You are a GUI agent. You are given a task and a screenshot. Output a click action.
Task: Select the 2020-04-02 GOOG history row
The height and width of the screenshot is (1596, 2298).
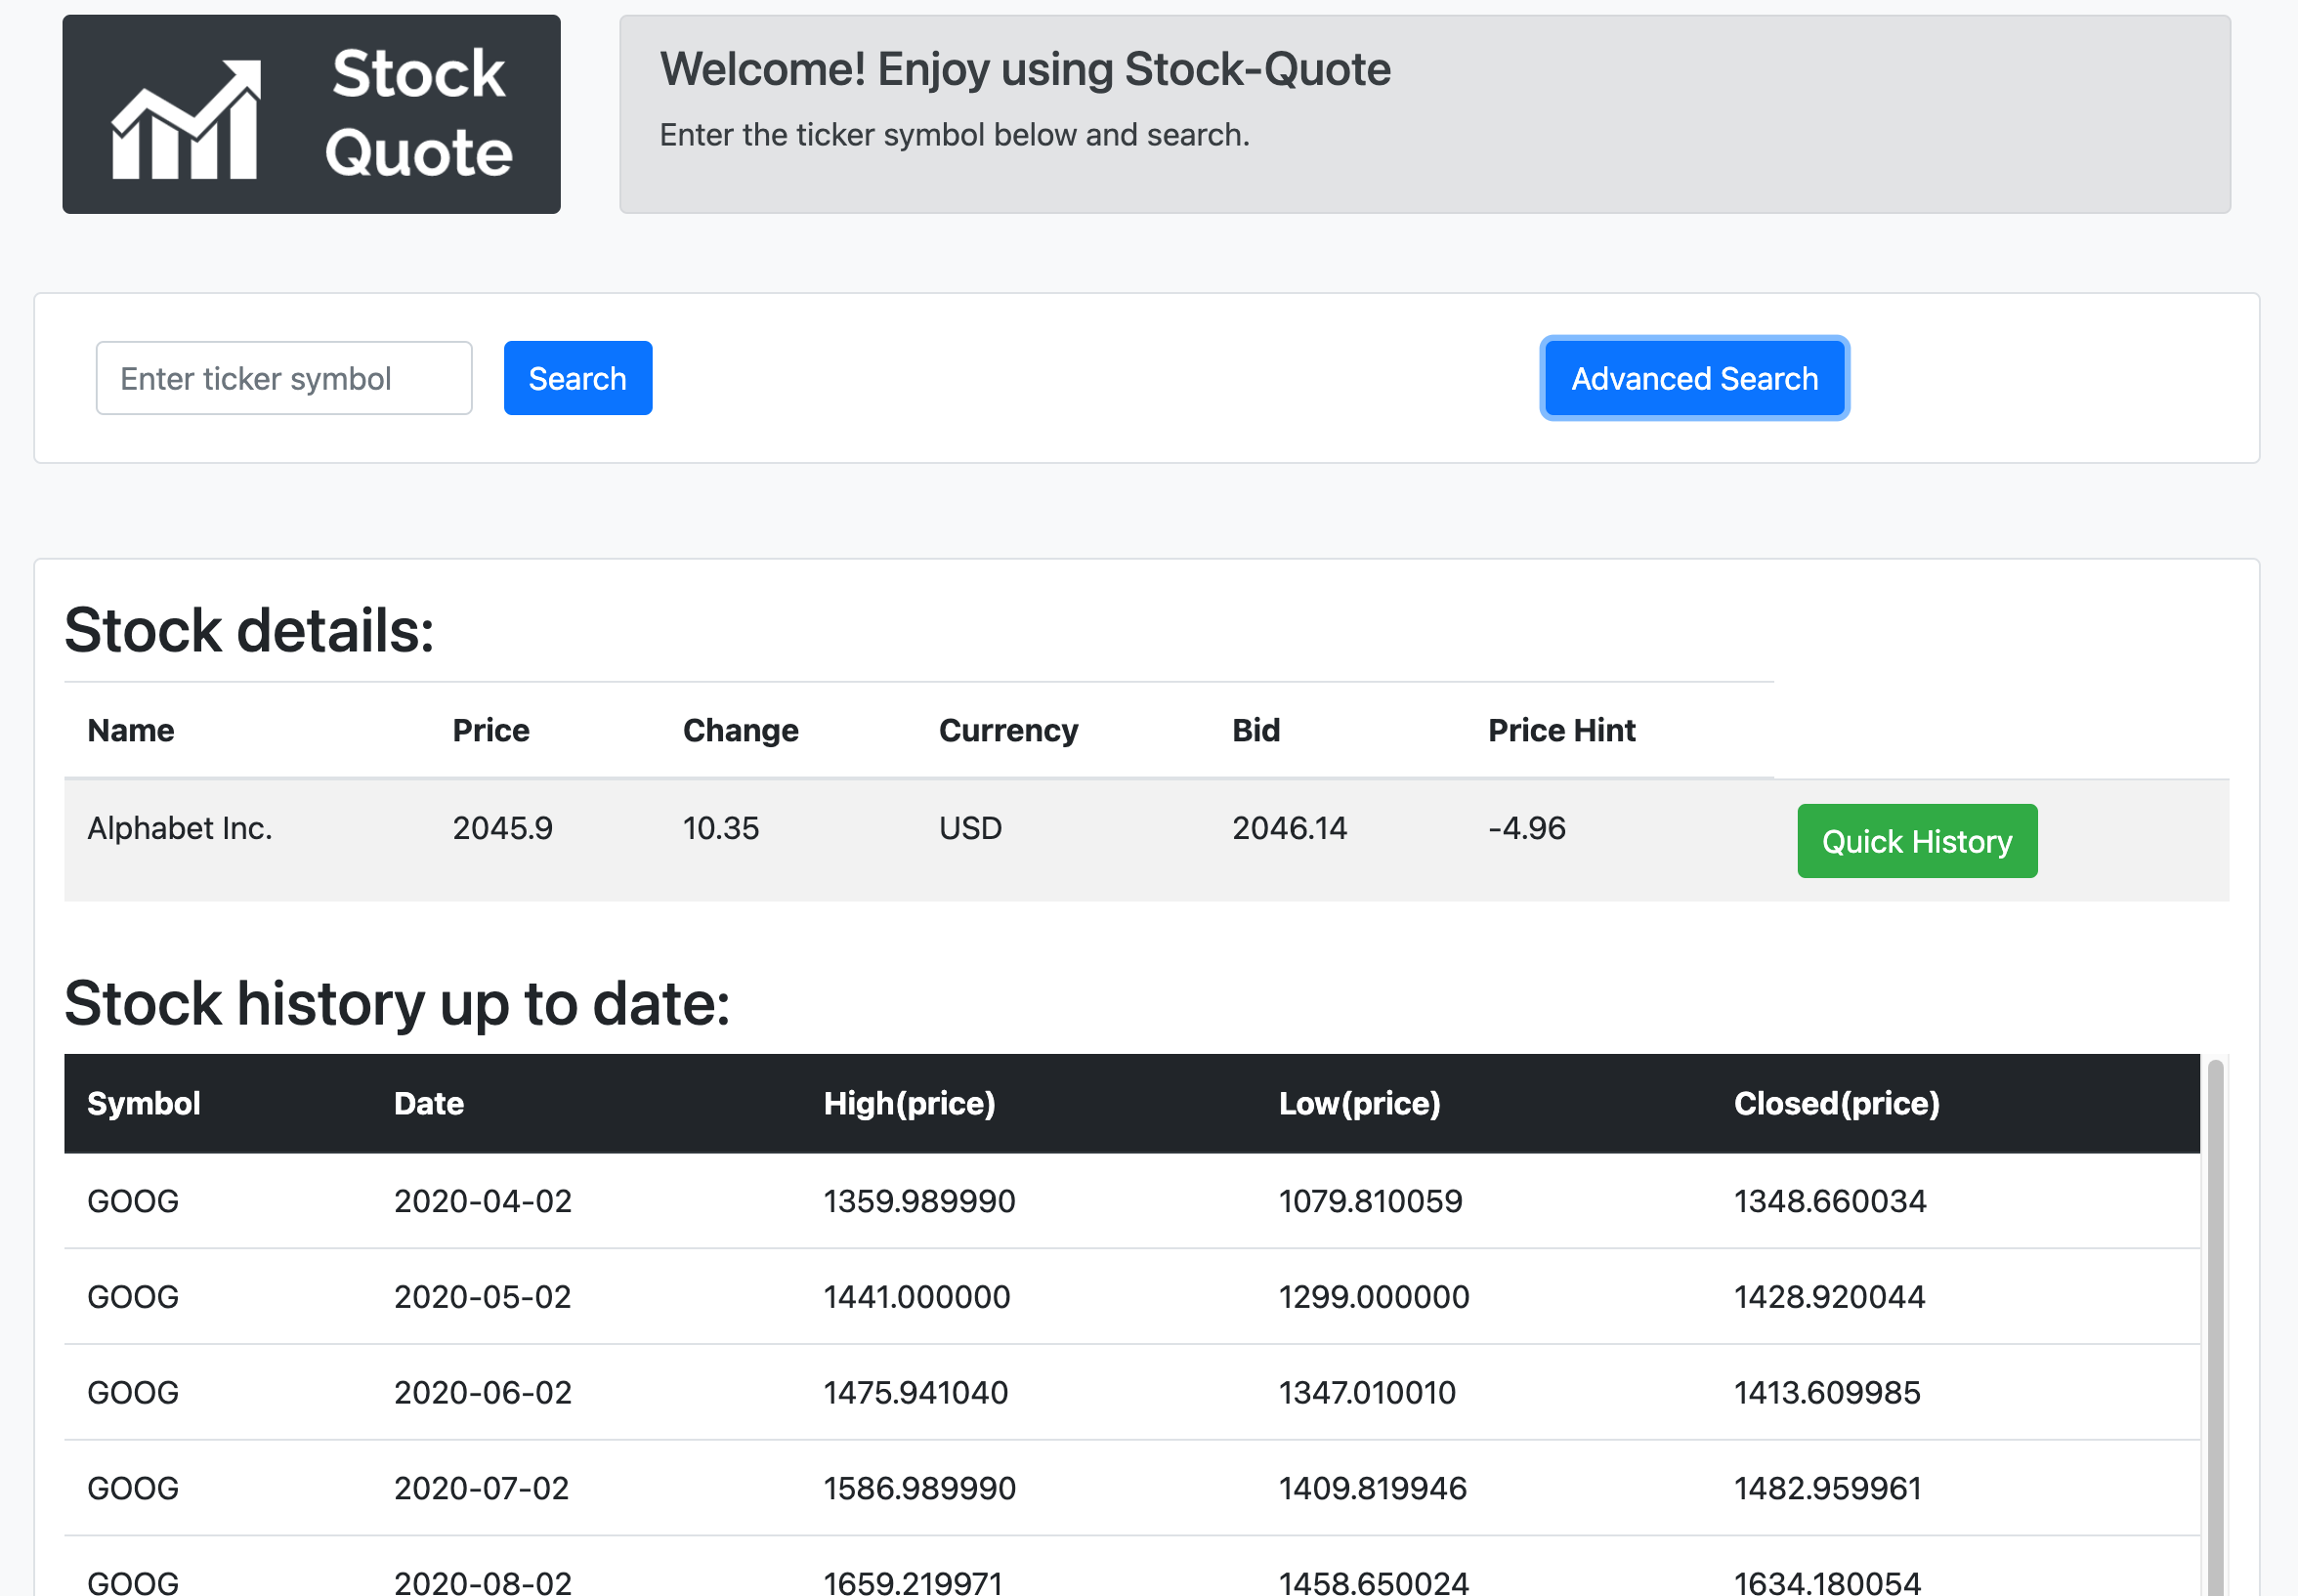[1130, 1200]
